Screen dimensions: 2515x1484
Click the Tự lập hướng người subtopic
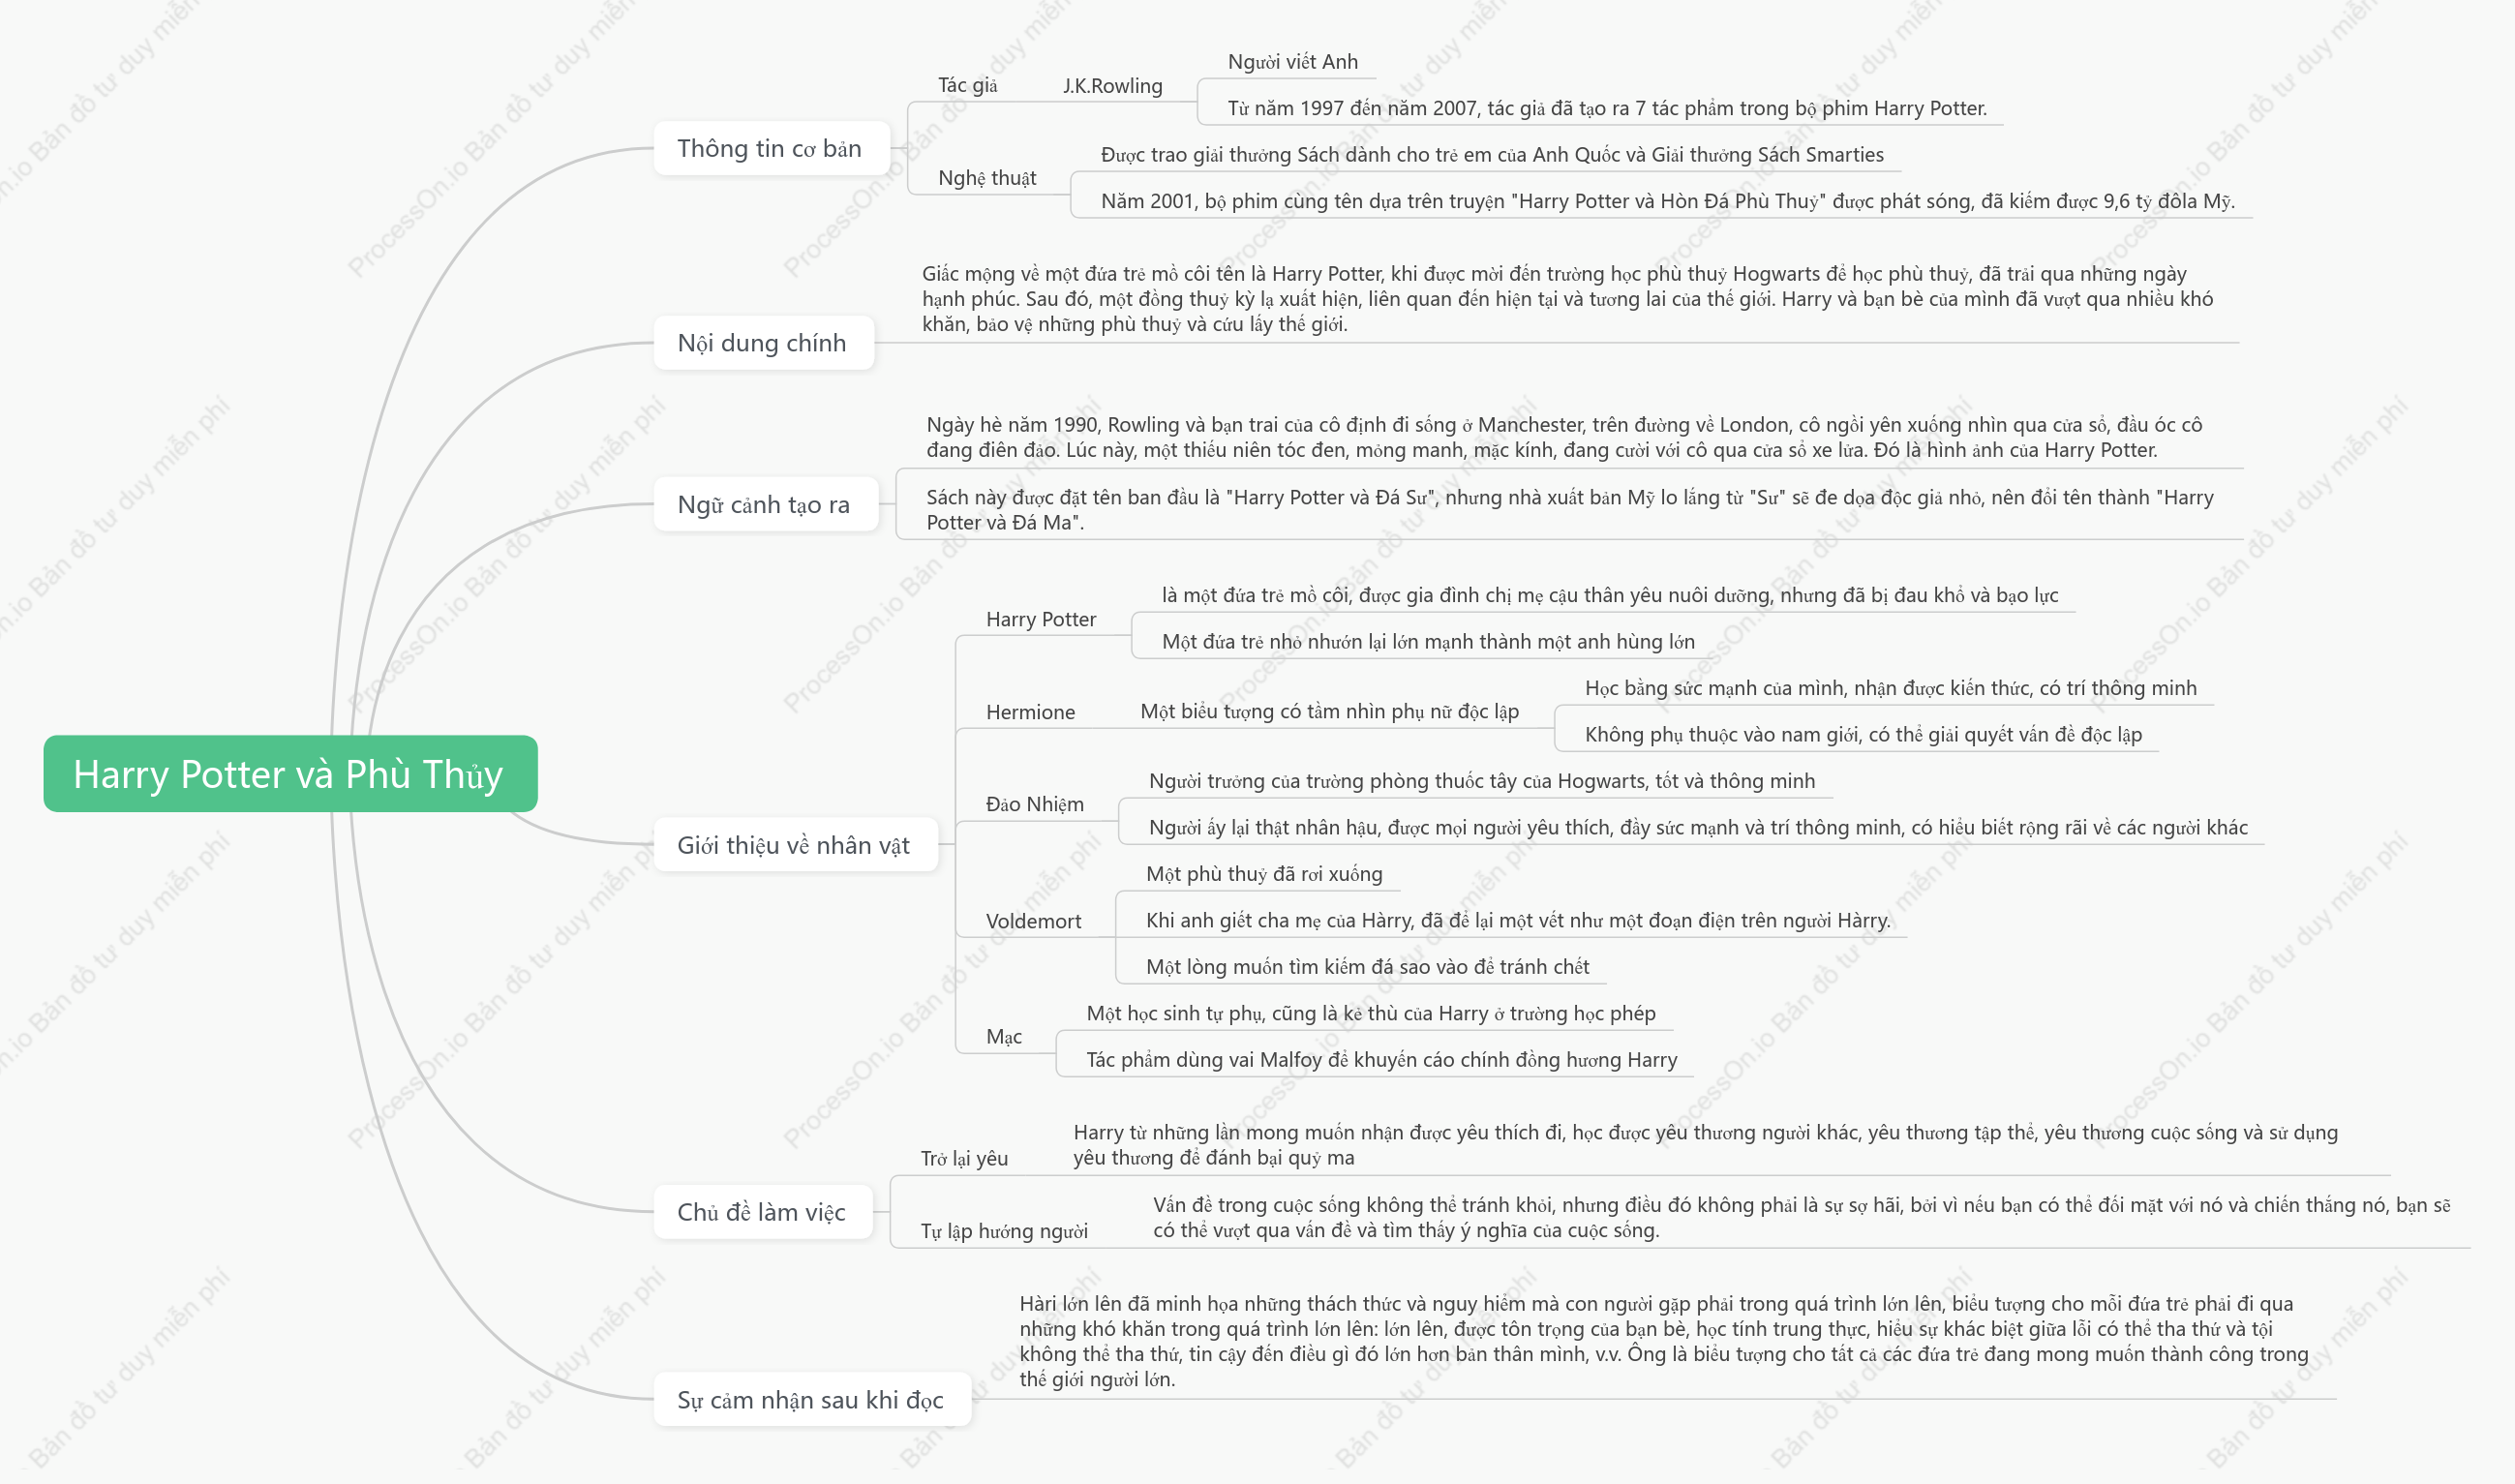pos(1004,1231)
